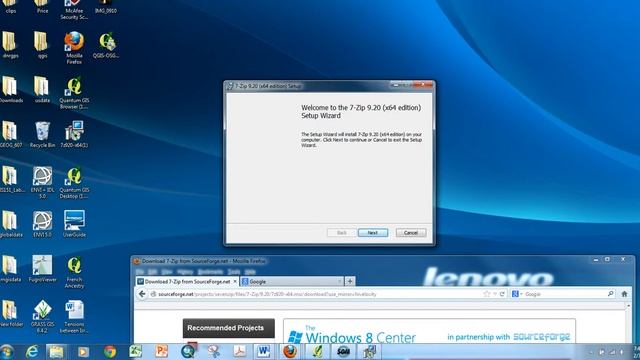The image size is (640, 360).
Task: Open the New folder on desktop
Action: pyautogui.click(x=10, y=313)
